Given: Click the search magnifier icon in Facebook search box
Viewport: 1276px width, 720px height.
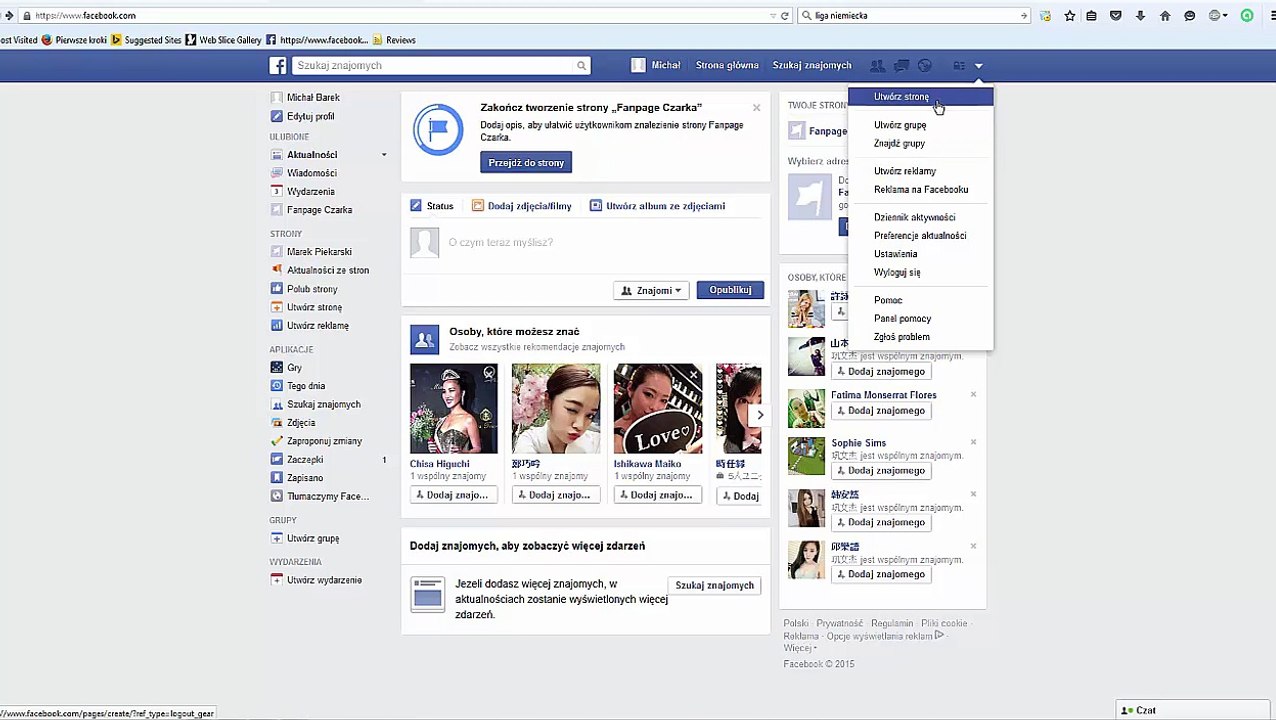Looking at the screenshot, I should 580,66.
